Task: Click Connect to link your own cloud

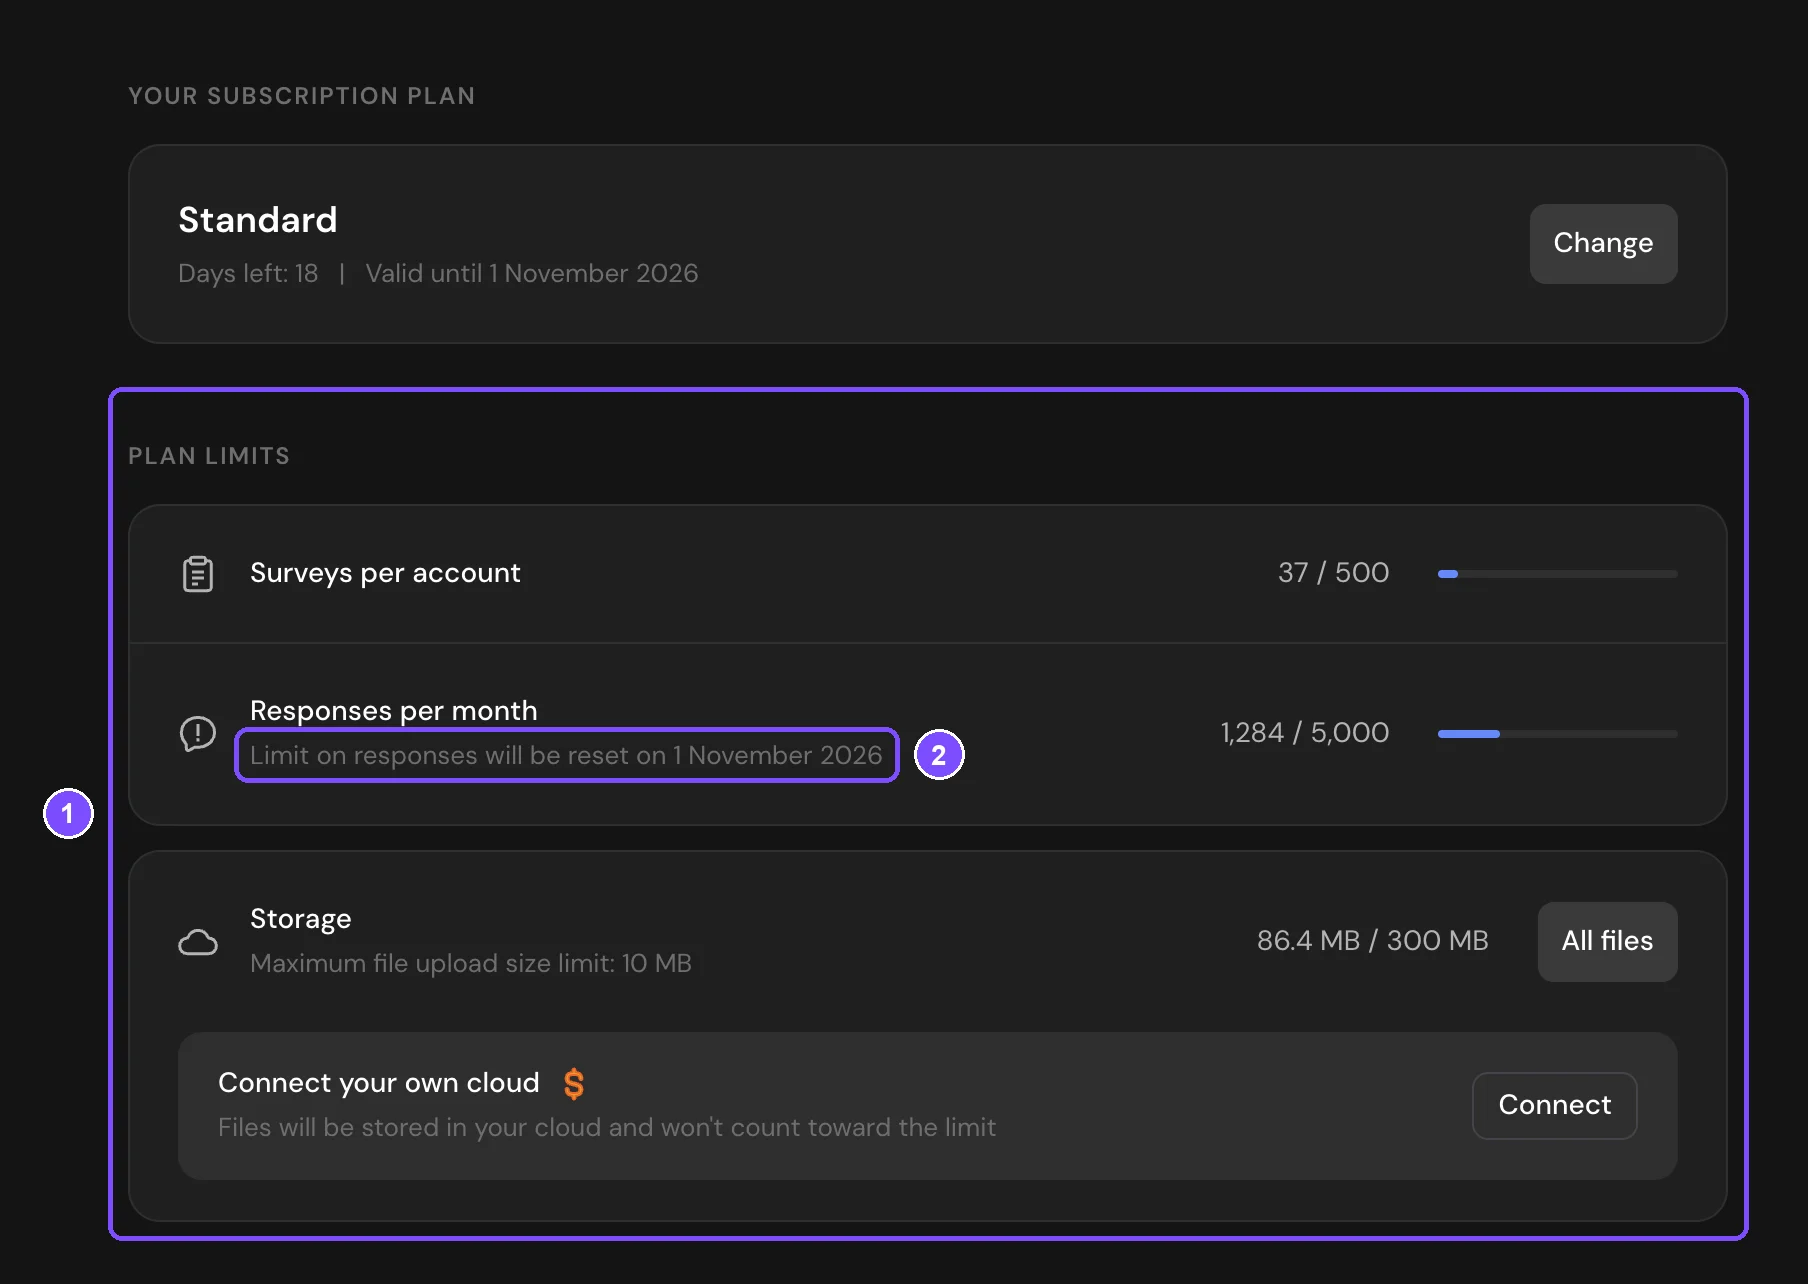Action: pos(1554,1105)
